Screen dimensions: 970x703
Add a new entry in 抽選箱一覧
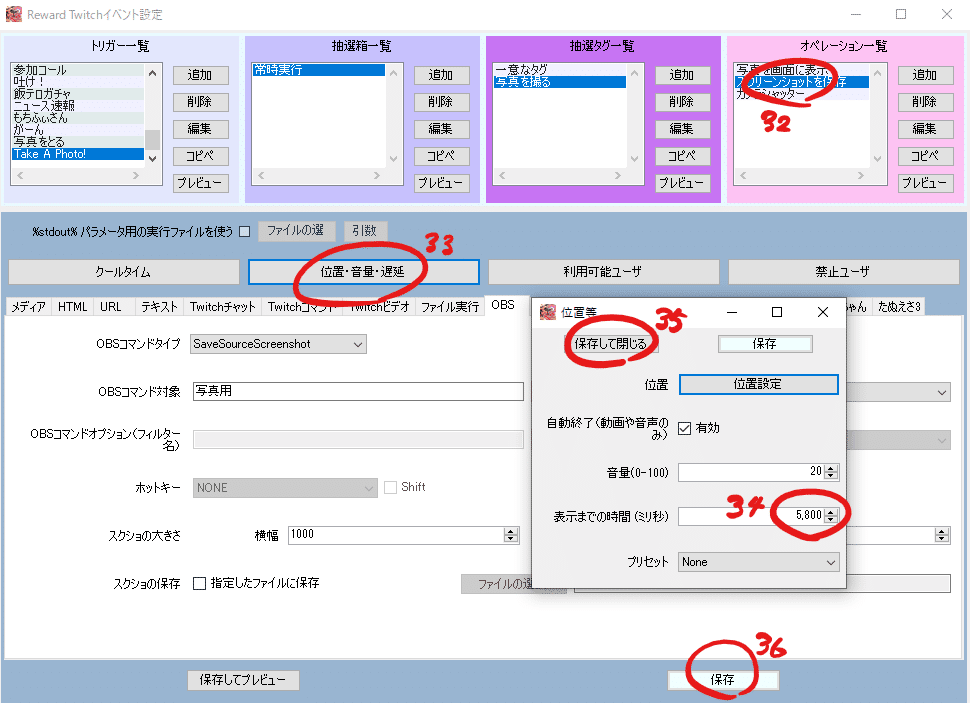coord(441,75)
